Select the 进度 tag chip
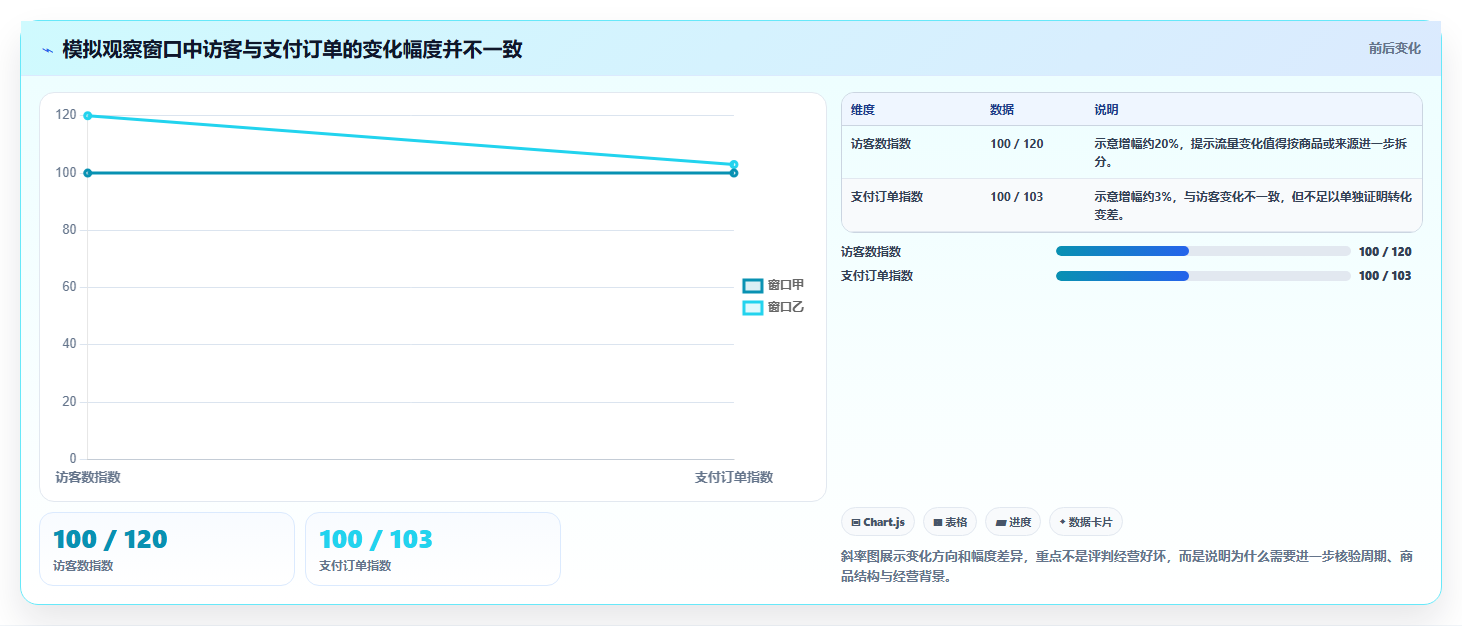The image size is (1462, 626). [1013, 522]
